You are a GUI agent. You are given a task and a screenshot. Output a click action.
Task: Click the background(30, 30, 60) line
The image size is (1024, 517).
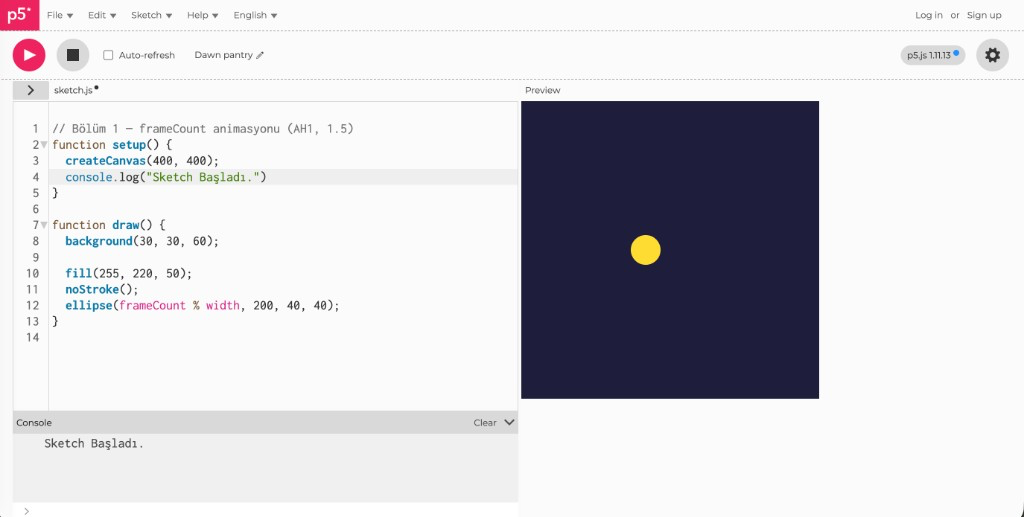tap(142, 241)
